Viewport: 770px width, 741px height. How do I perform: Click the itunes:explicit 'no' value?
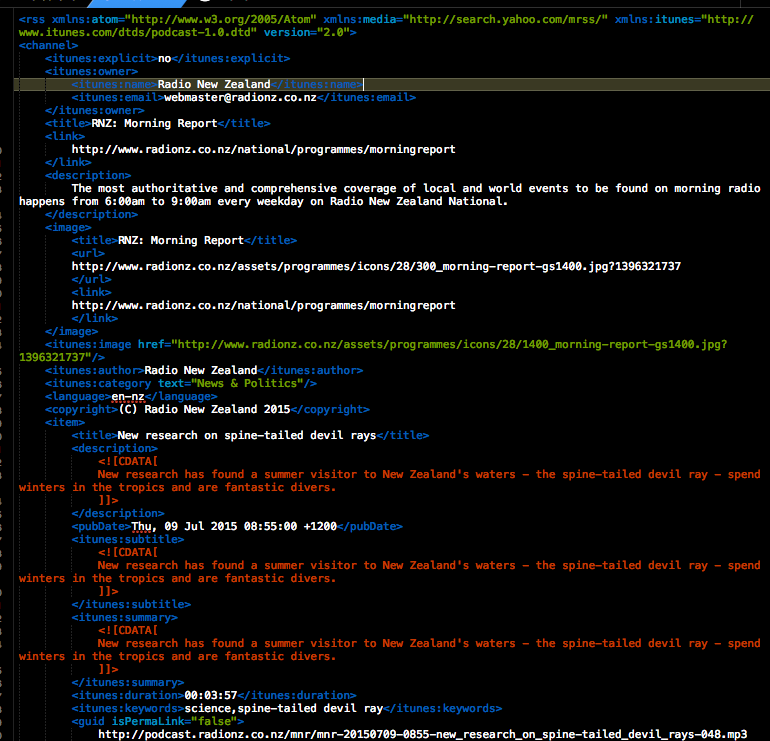(x=165, y=58)
